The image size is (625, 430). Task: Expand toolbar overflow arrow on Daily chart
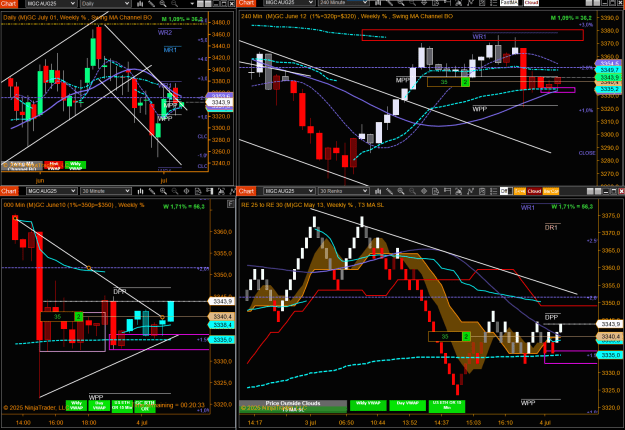pyautogui.click(x=192, y=4)
